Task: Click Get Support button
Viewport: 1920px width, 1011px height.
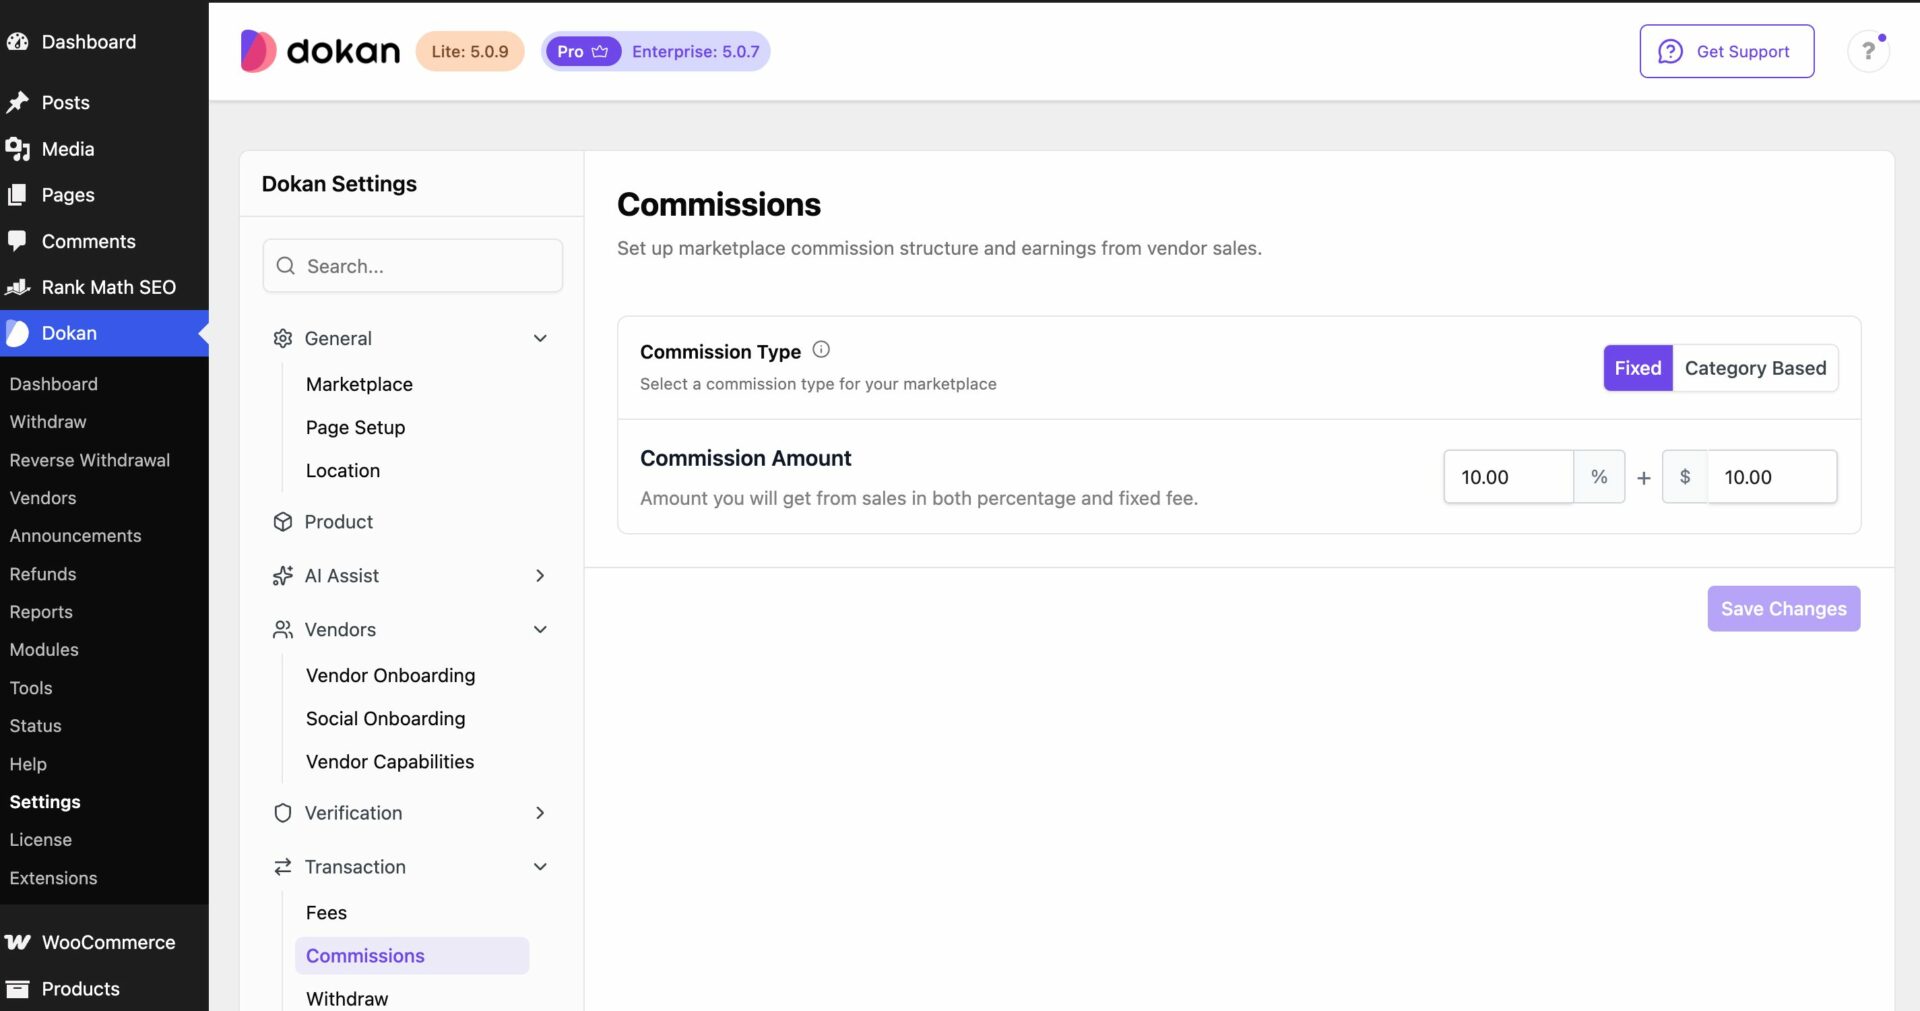Action: (1727, 51)
